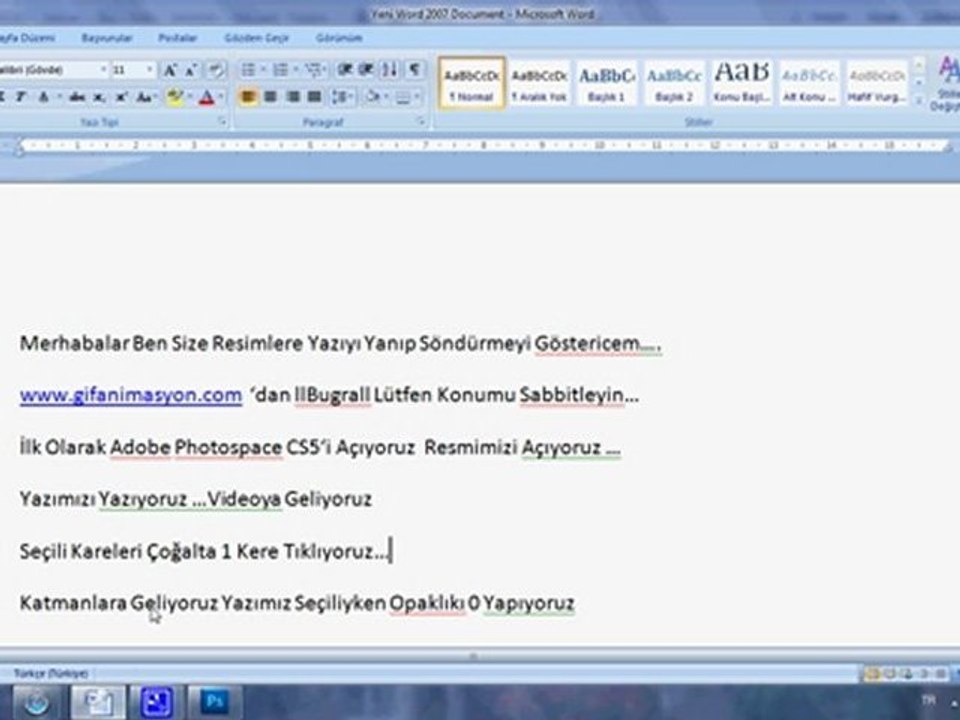960x720 pixels.
Task: Click the word 'Merhabalar' in document
Action: tap(75, 343)
